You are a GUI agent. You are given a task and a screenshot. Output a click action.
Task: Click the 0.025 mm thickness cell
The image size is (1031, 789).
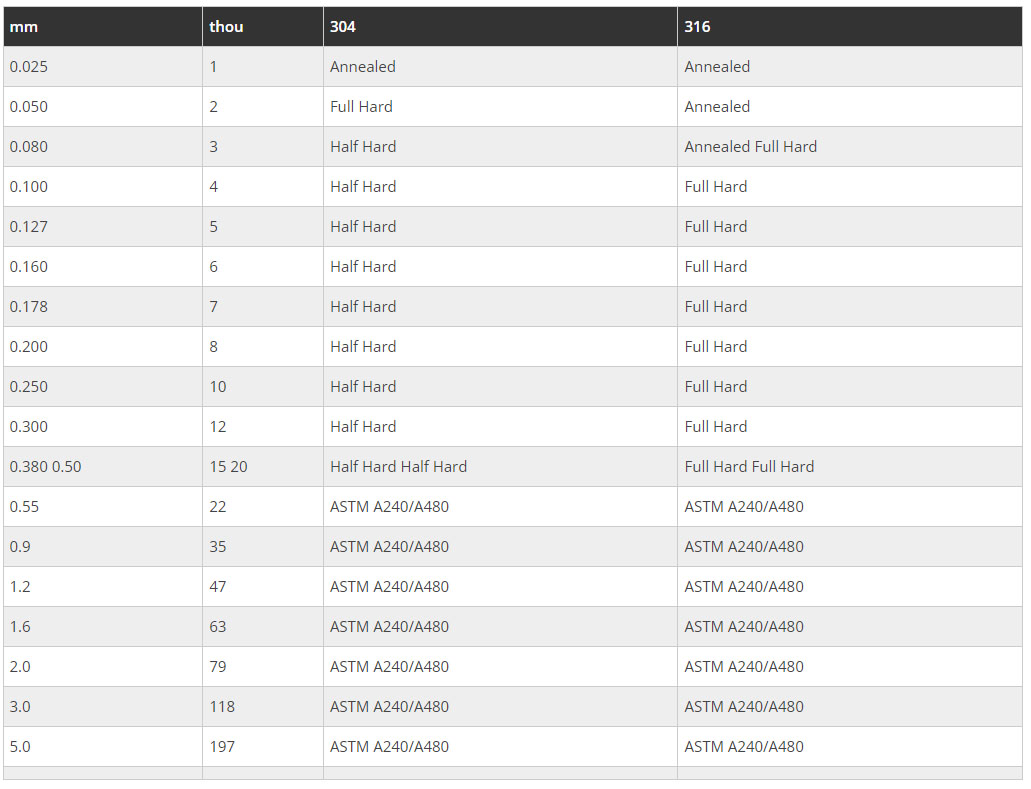point(29,67)
